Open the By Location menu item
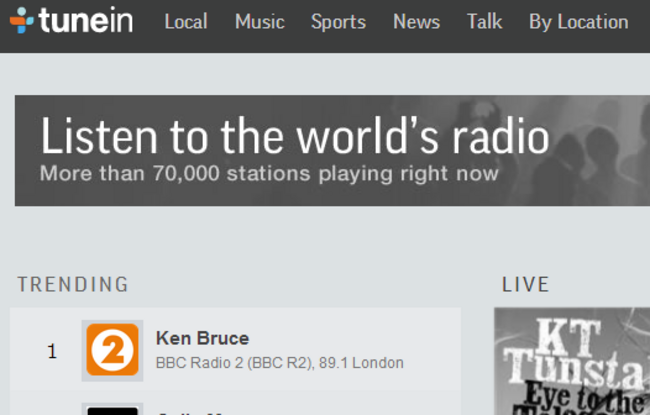This screenshot has width=650, height=415. (x=578, y=22)
